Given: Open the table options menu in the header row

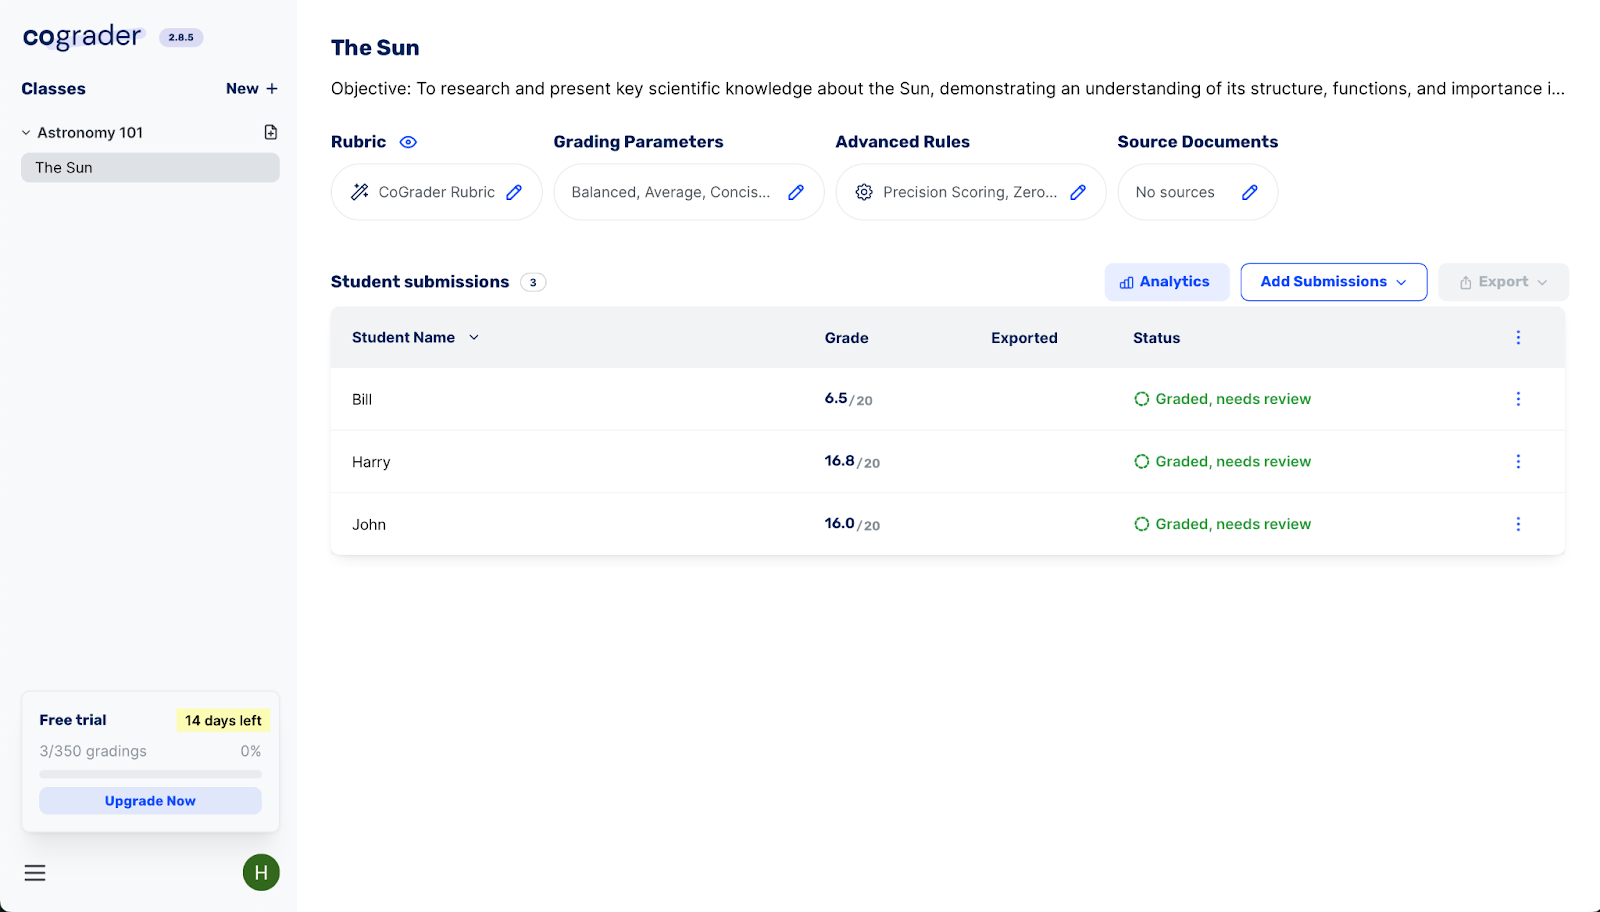Looking at the screenshot, I should [1518, 337].
